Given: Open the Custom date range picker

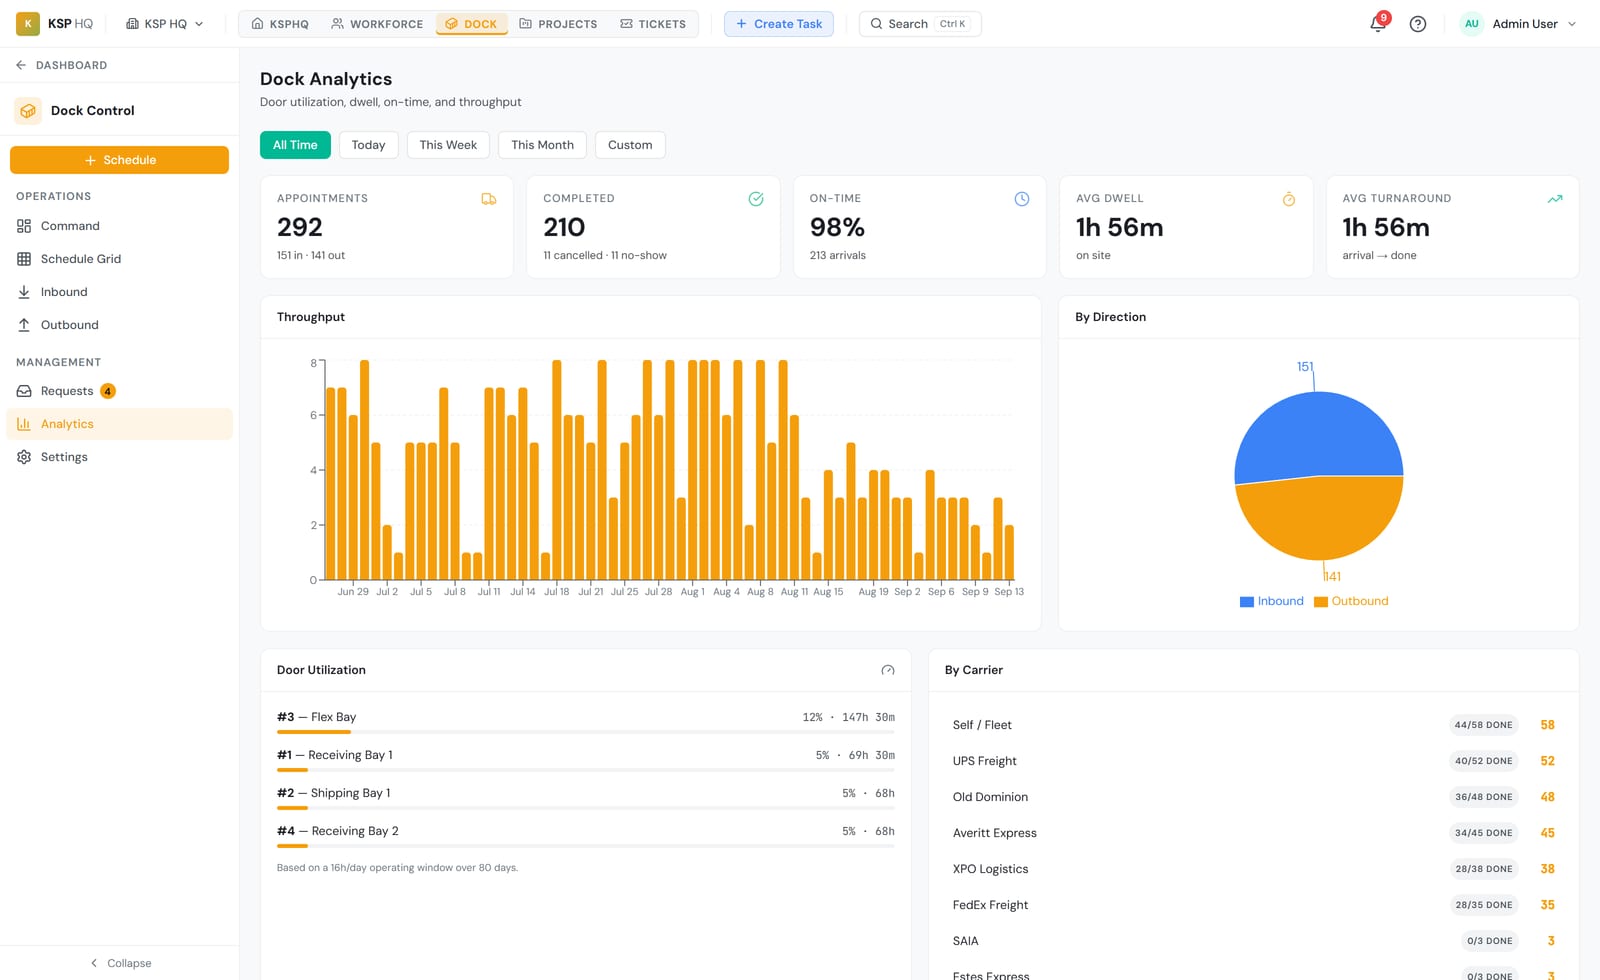Looking at the screenshot, I should [x=630, y=145].
